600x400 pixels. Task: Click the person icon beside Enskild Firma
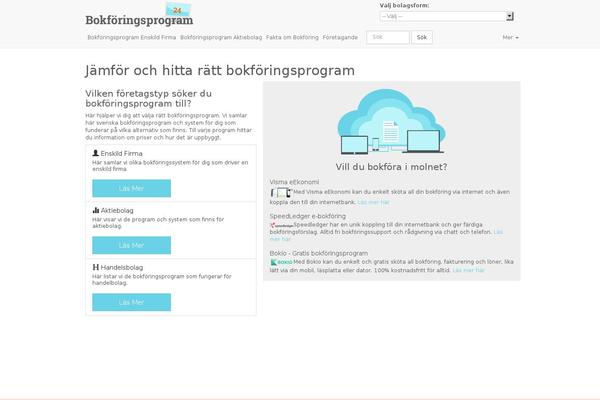click(96, 153)
